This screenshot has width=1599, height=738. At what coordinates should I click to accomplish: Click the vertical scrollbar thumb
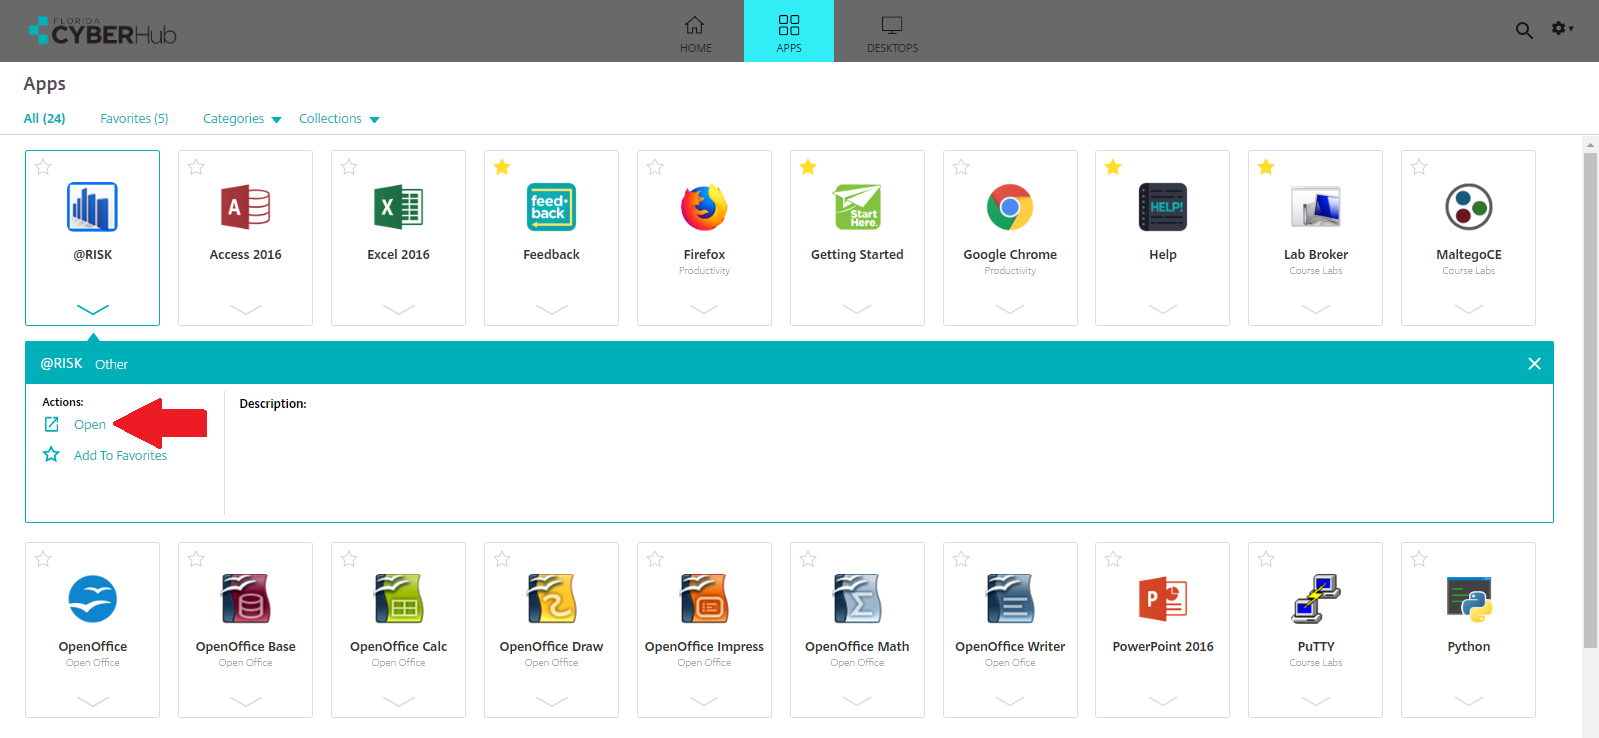pos(1590,400)
